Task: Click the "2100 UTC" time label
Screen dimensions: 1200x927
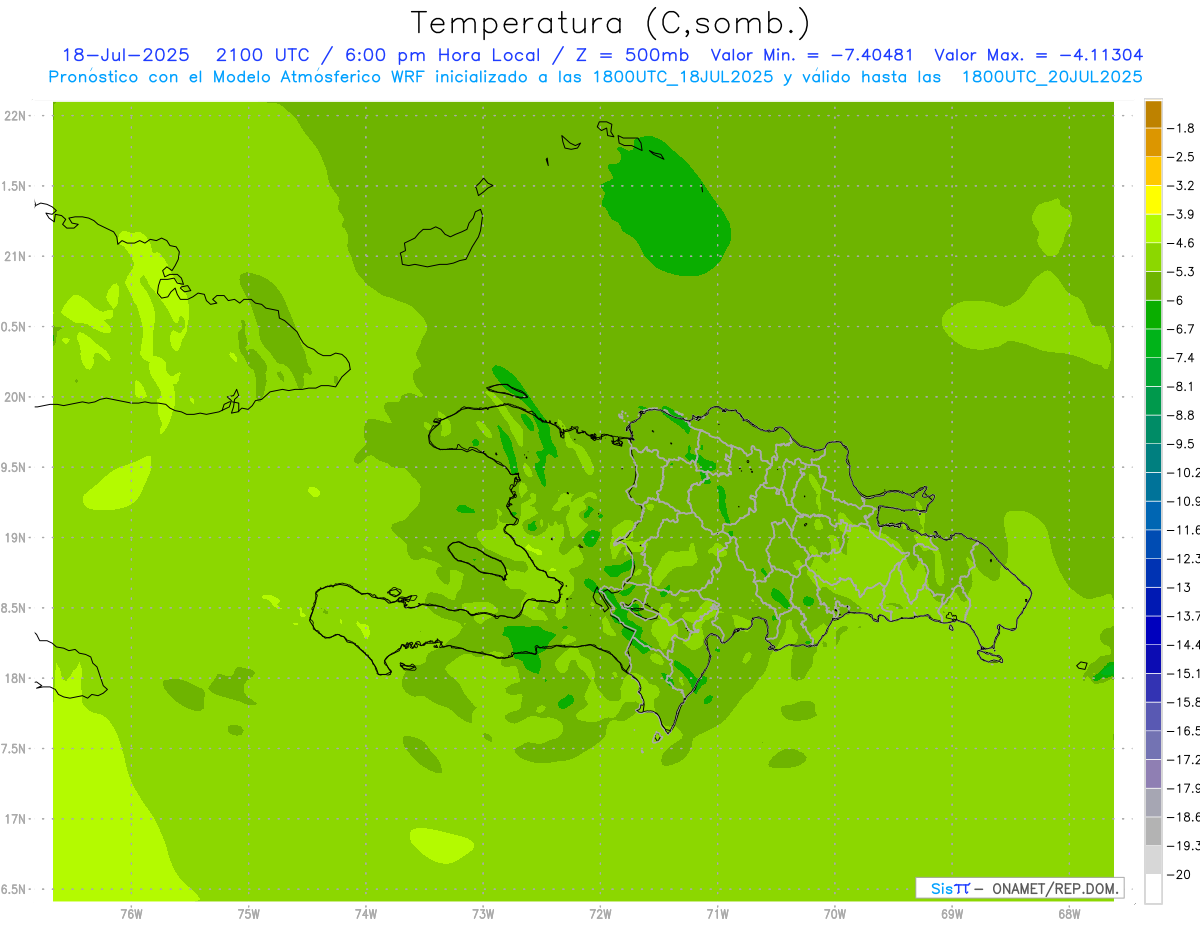Action: tap(262, 55)
